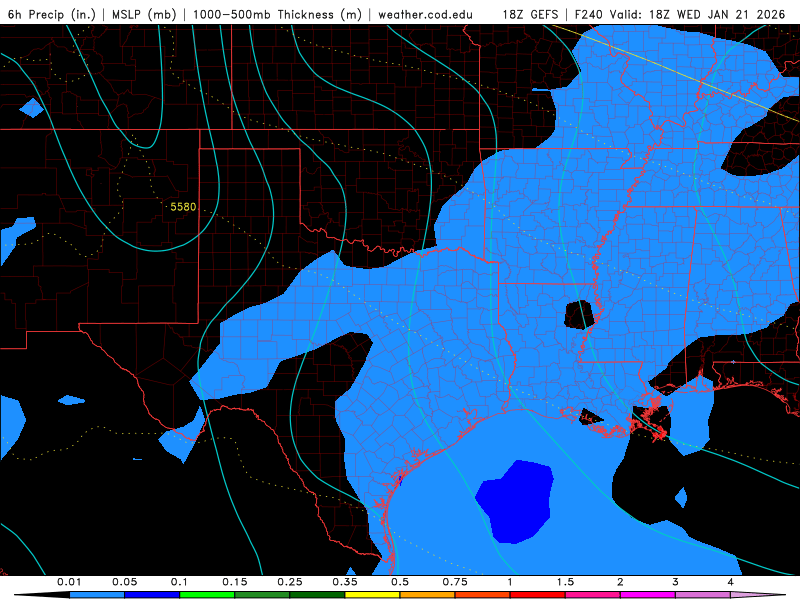Click the 0.75 legend value
Image resolution: width=800 pixels, height=600 pixels.
click(x=455, y=582)
